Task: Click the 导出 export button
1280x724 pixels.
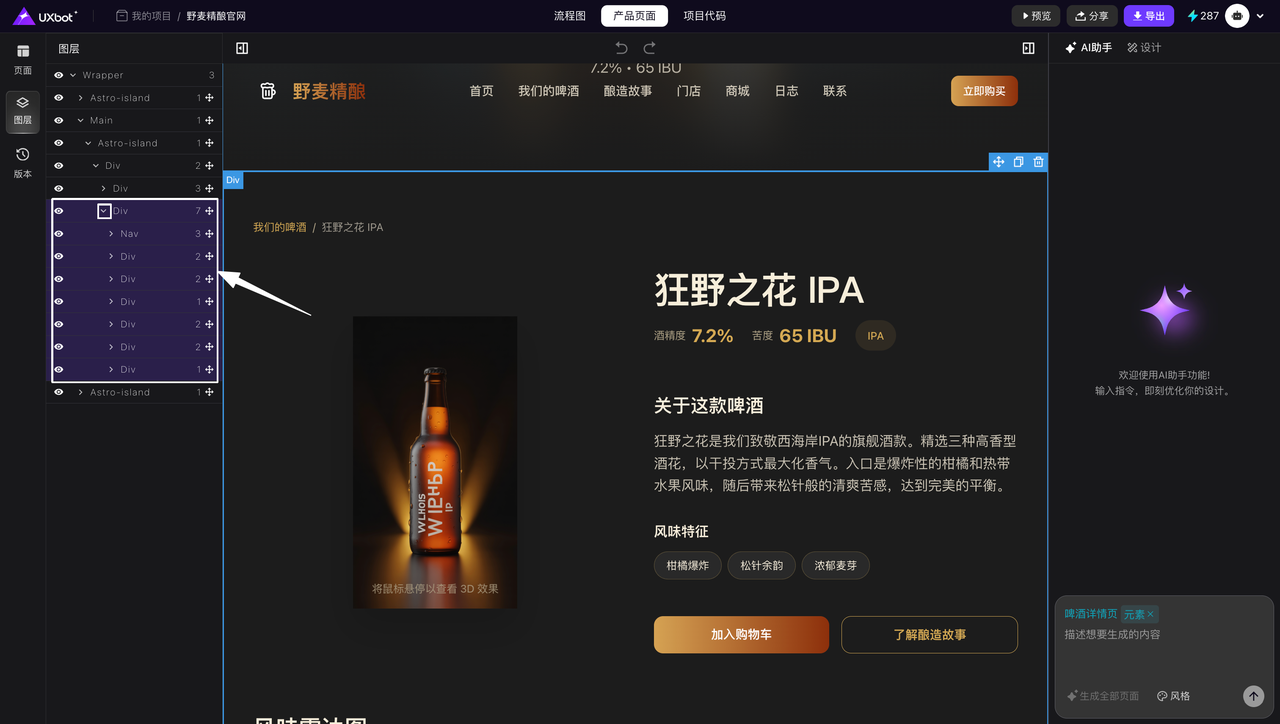Action: coord(1148,16)
